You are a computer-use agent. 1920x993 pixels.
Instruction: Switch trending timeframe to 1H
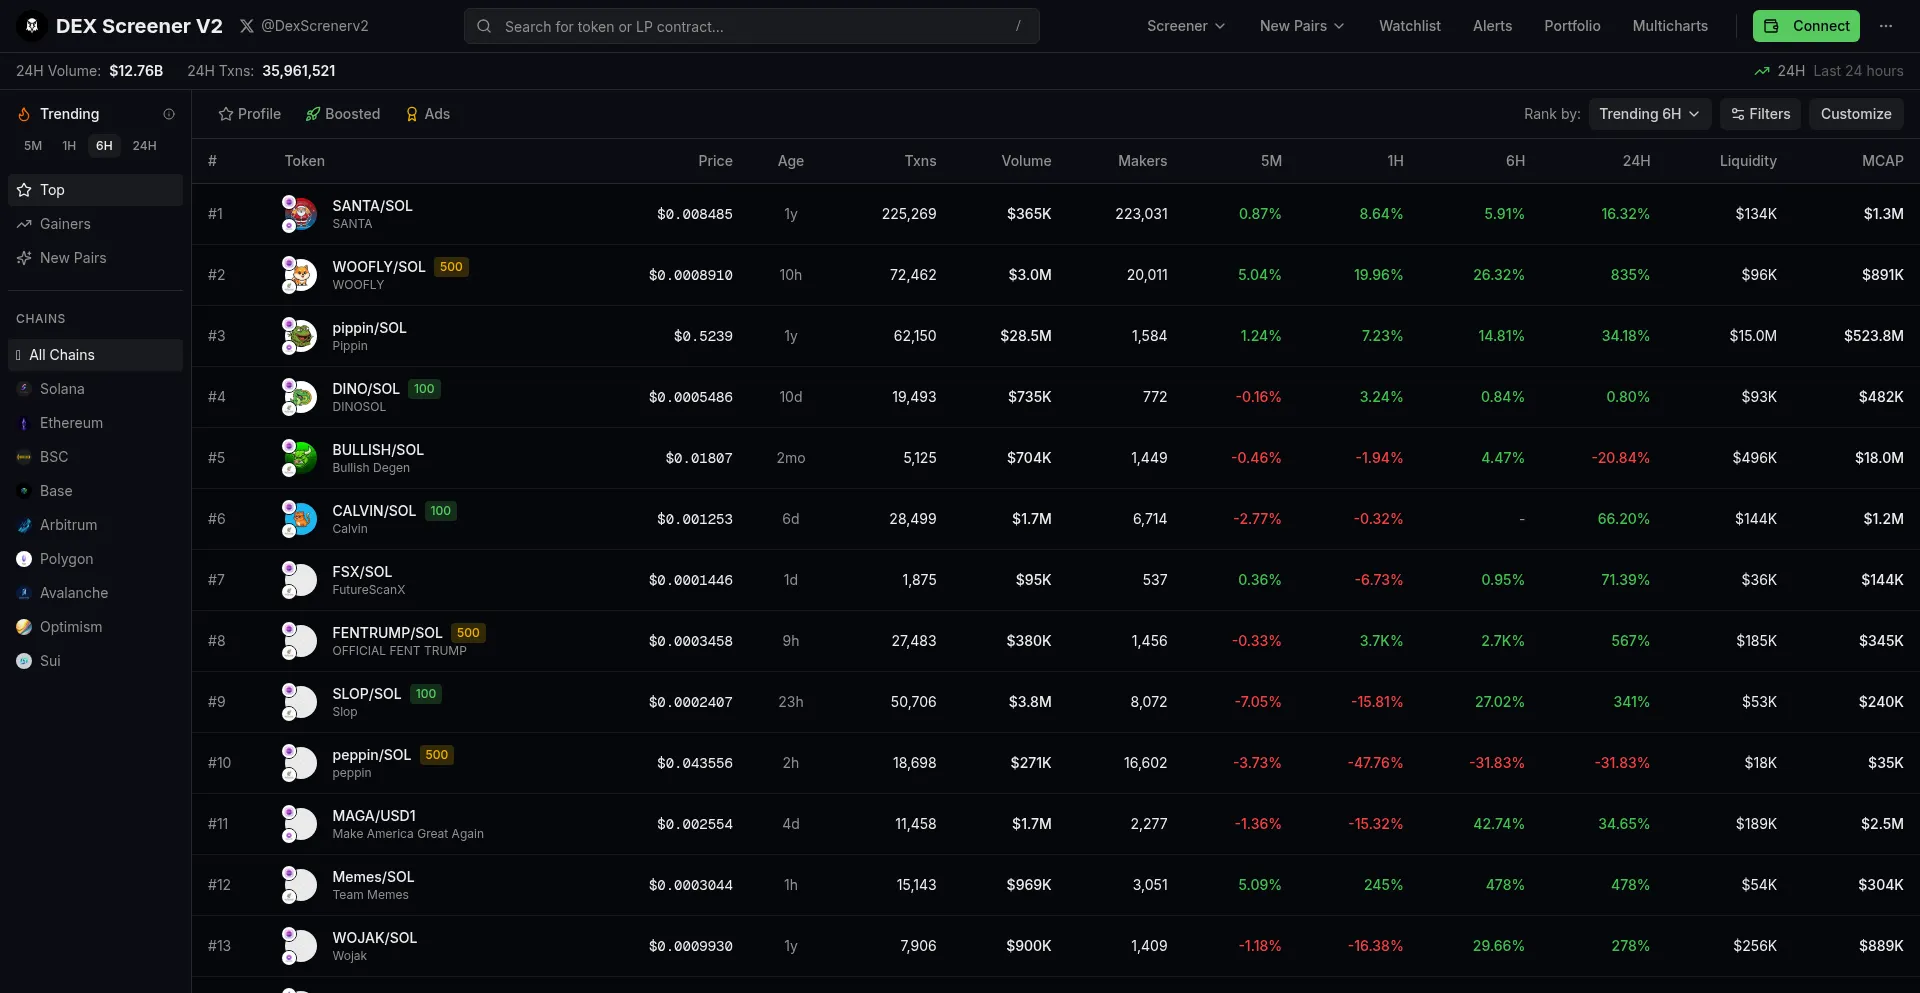[x=69, y=146]
